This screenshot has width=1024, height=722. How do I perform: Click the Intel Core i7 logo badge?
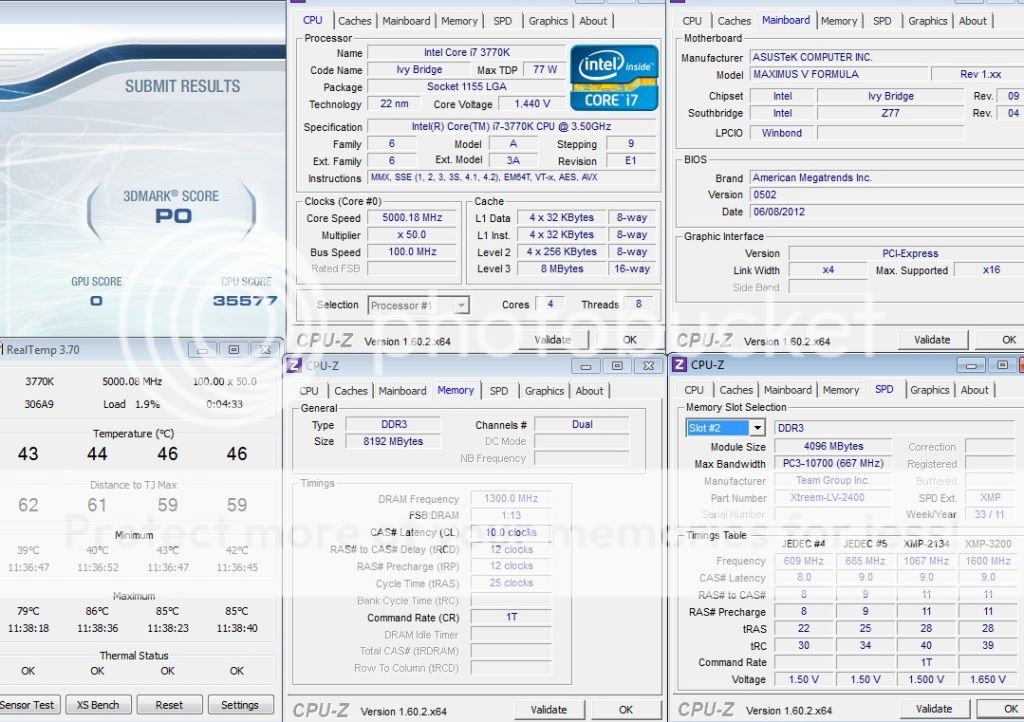coord(614,78)
